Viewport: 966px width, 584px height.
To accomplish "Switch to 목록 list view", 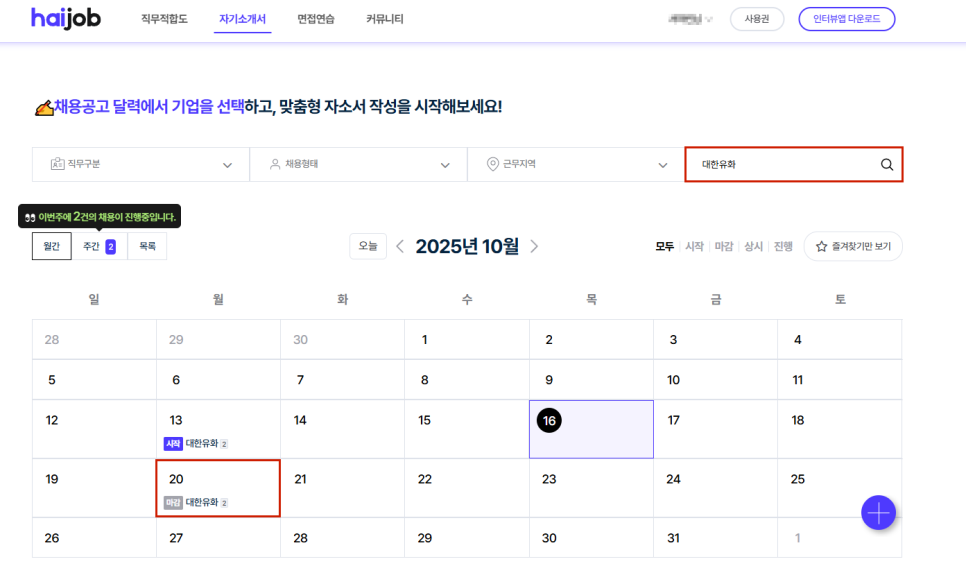I will 147,246.
